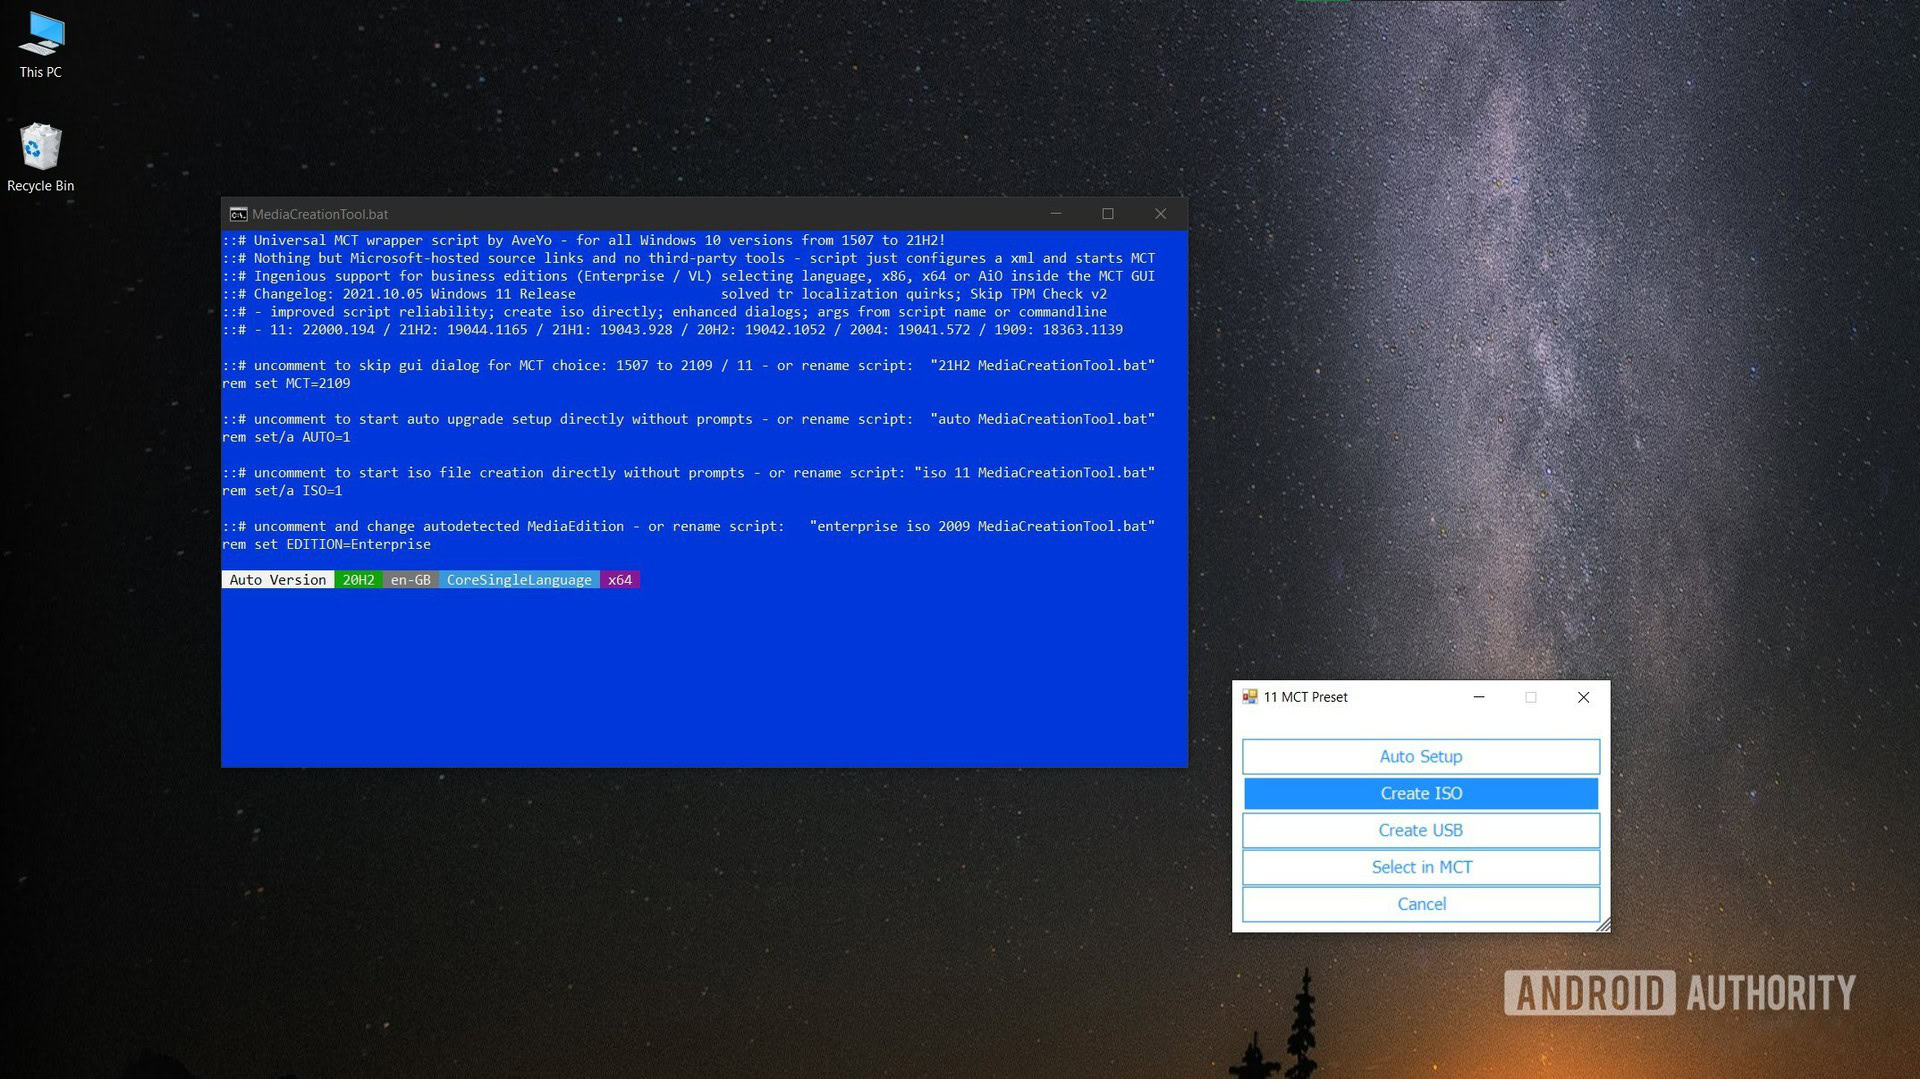Click the 'improved script reliability' line
This screenshot has width=1920, height=1079.
point(665,312)
